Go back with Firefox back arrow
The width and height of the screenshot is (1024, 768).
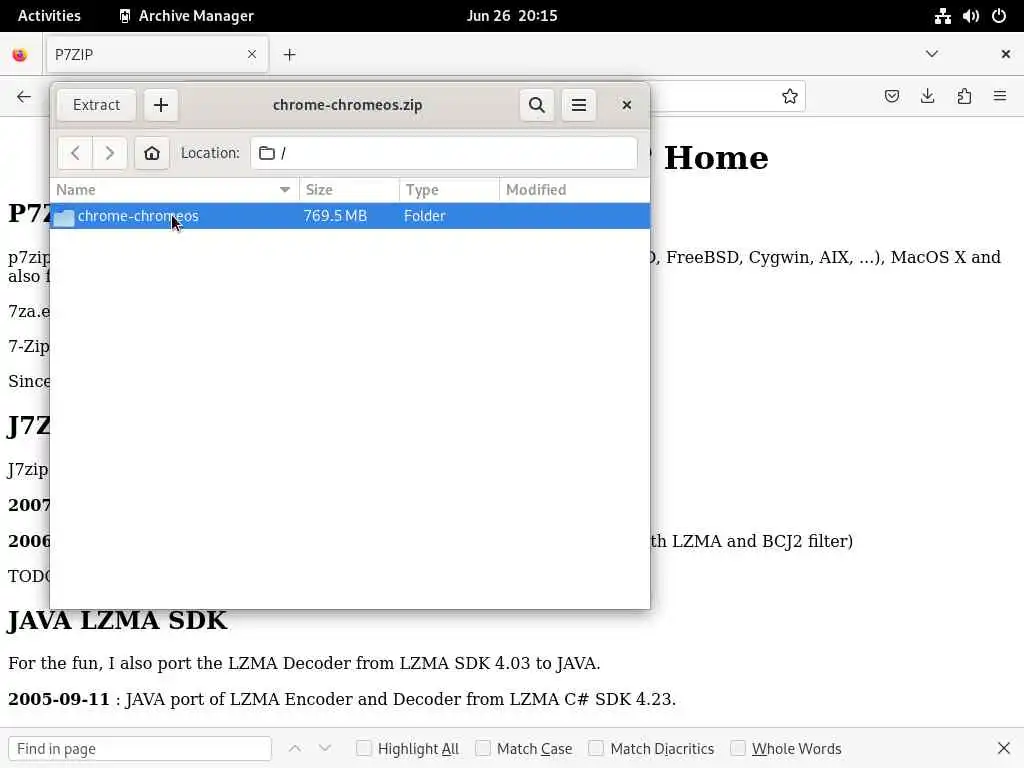(24, 97)
